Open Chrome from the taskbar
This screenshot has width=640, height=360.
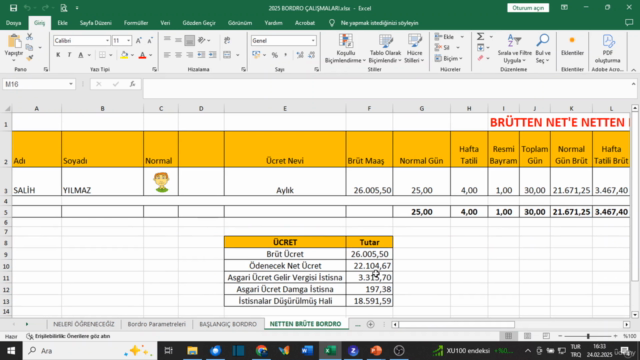(261, 351)
